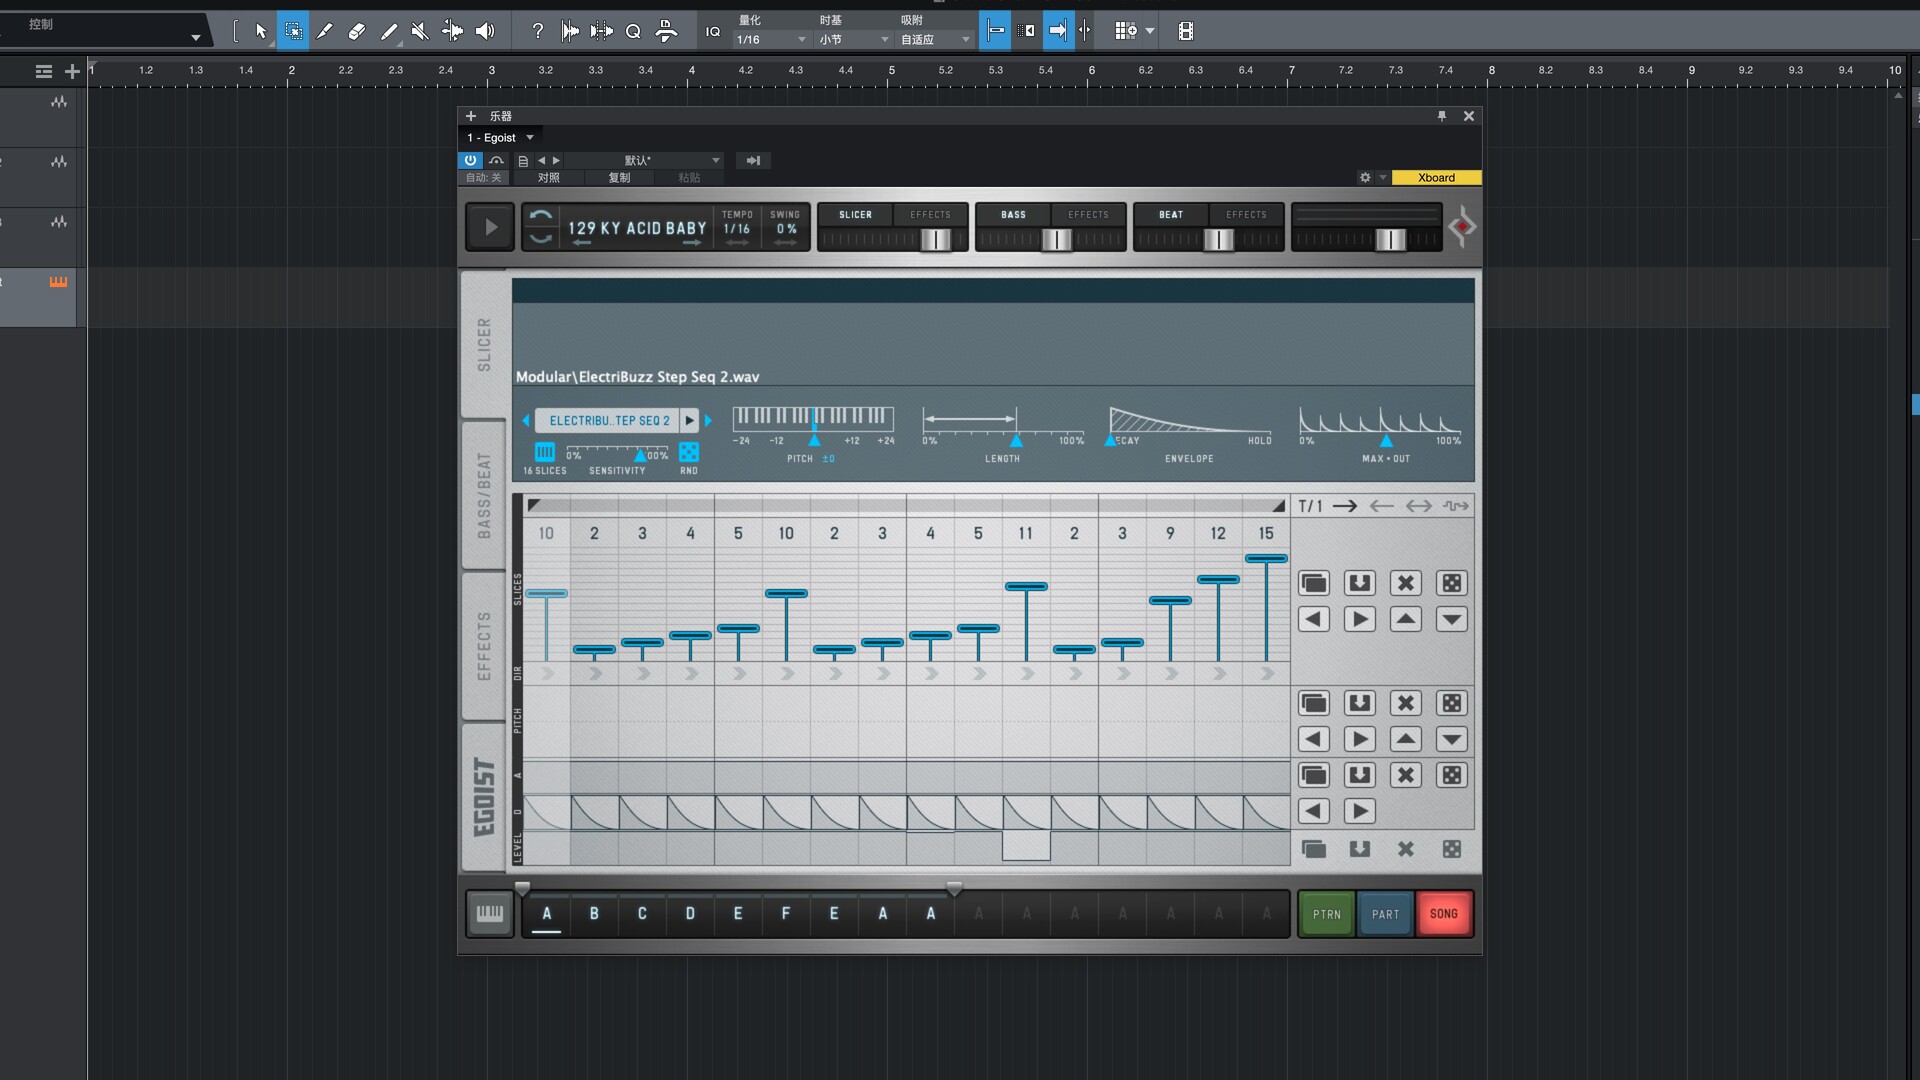Click the add track plus button
The width and height of the screenshot is (1920, 1080).
pyautogui.click(x=72, y=71)
